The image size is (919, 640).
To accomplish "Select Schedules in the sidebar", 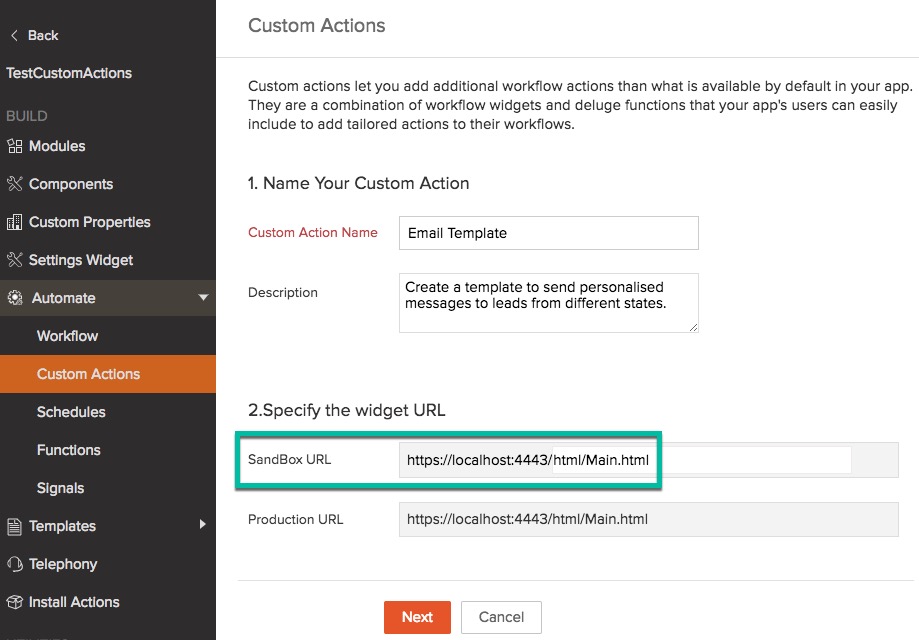I will click(71, 412).
